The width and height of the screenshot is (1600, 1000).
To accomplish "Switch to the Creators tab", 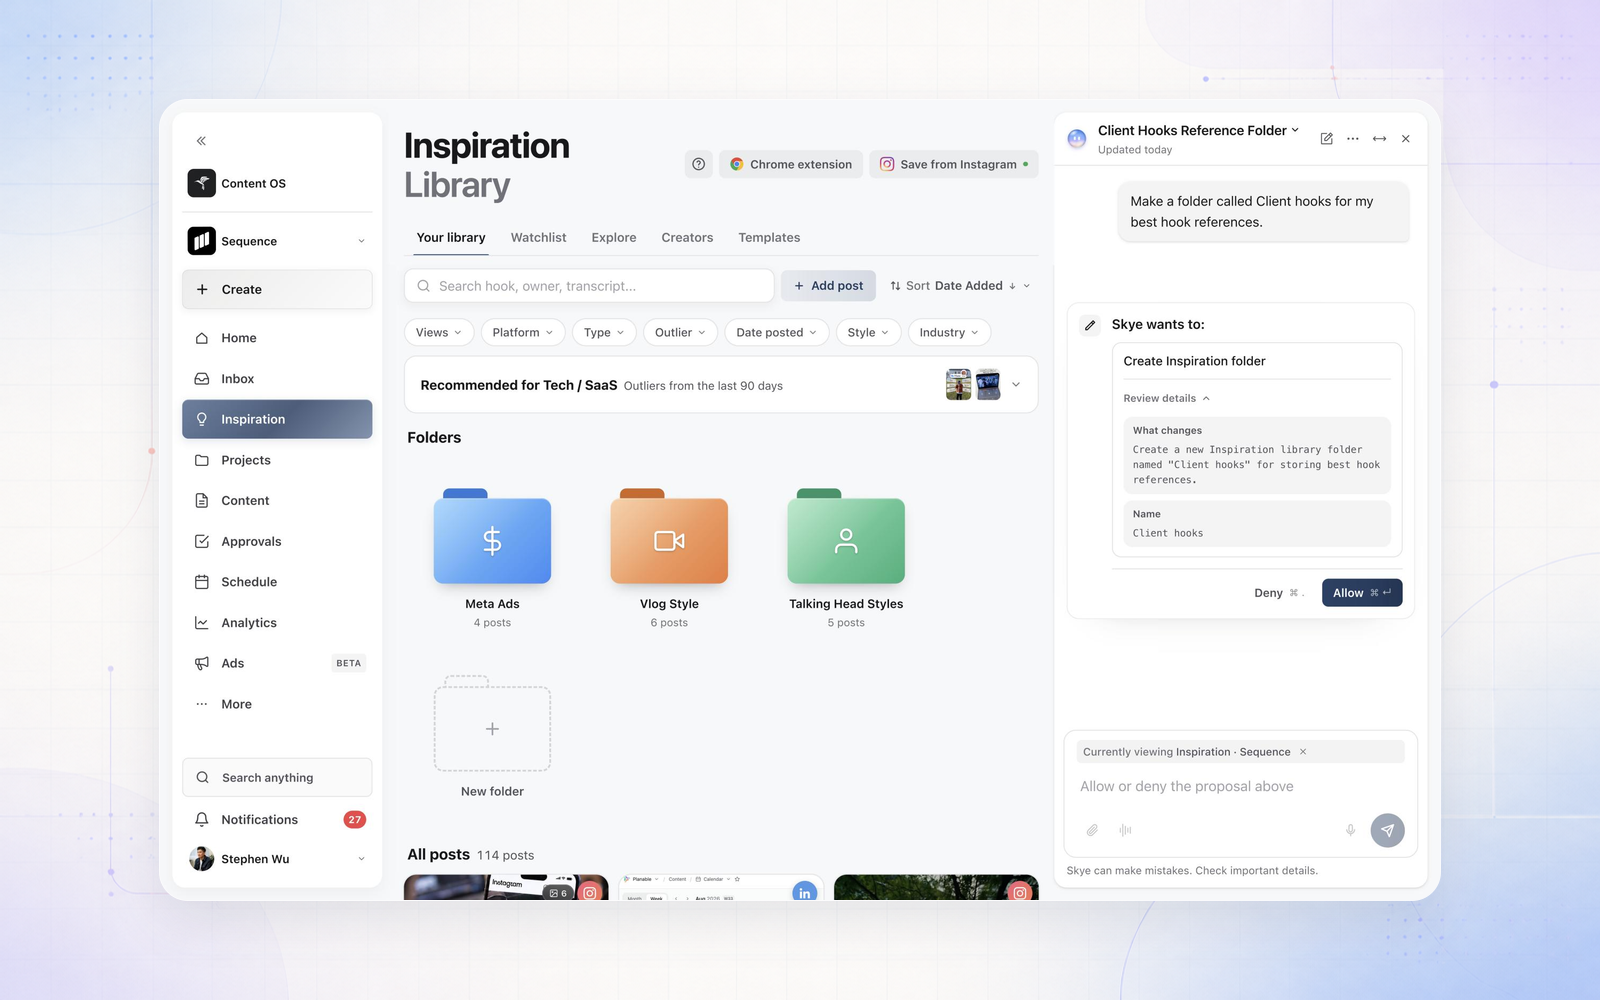I will 687,237.
